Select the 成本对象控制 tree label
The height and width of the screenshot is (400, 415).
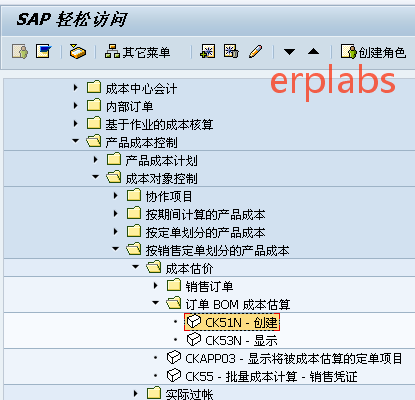(x=161, y=179)
